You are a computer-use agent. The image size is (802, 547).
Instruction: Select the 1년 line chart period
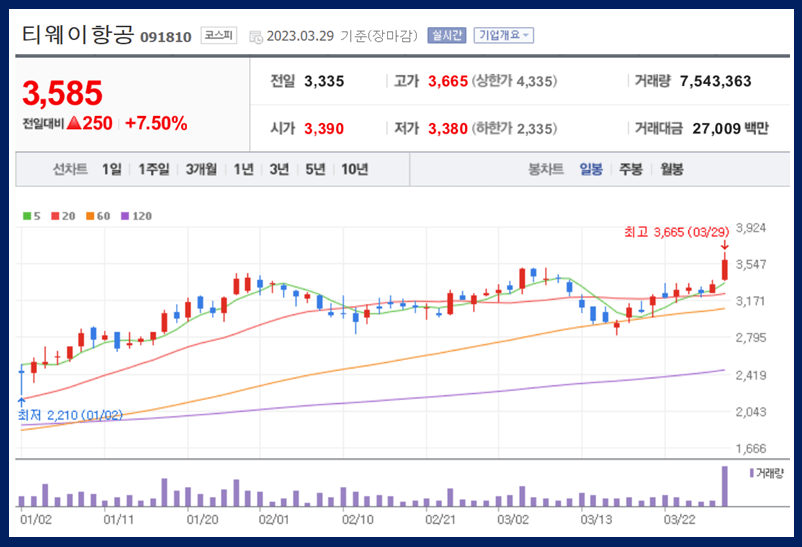[243, 169]
